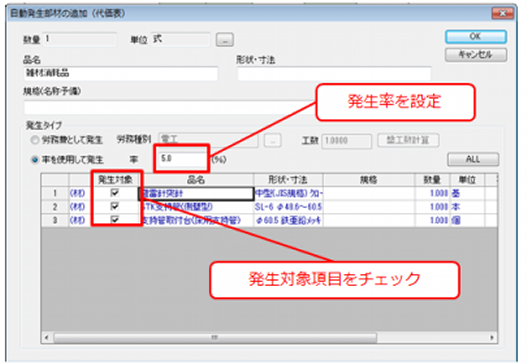Screen dimensions: 527x364
Task: Click the scrollbar left arrow
Action: [x=47, y=337]
